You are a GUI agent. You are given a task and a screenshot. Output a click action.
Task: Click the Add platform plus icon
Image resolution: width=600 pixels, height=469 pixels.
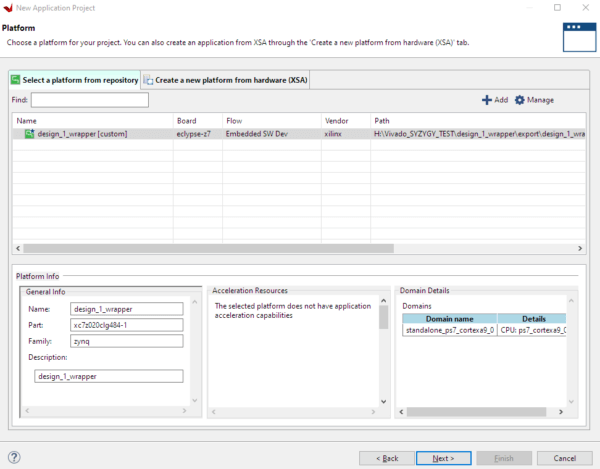(487, 100)
